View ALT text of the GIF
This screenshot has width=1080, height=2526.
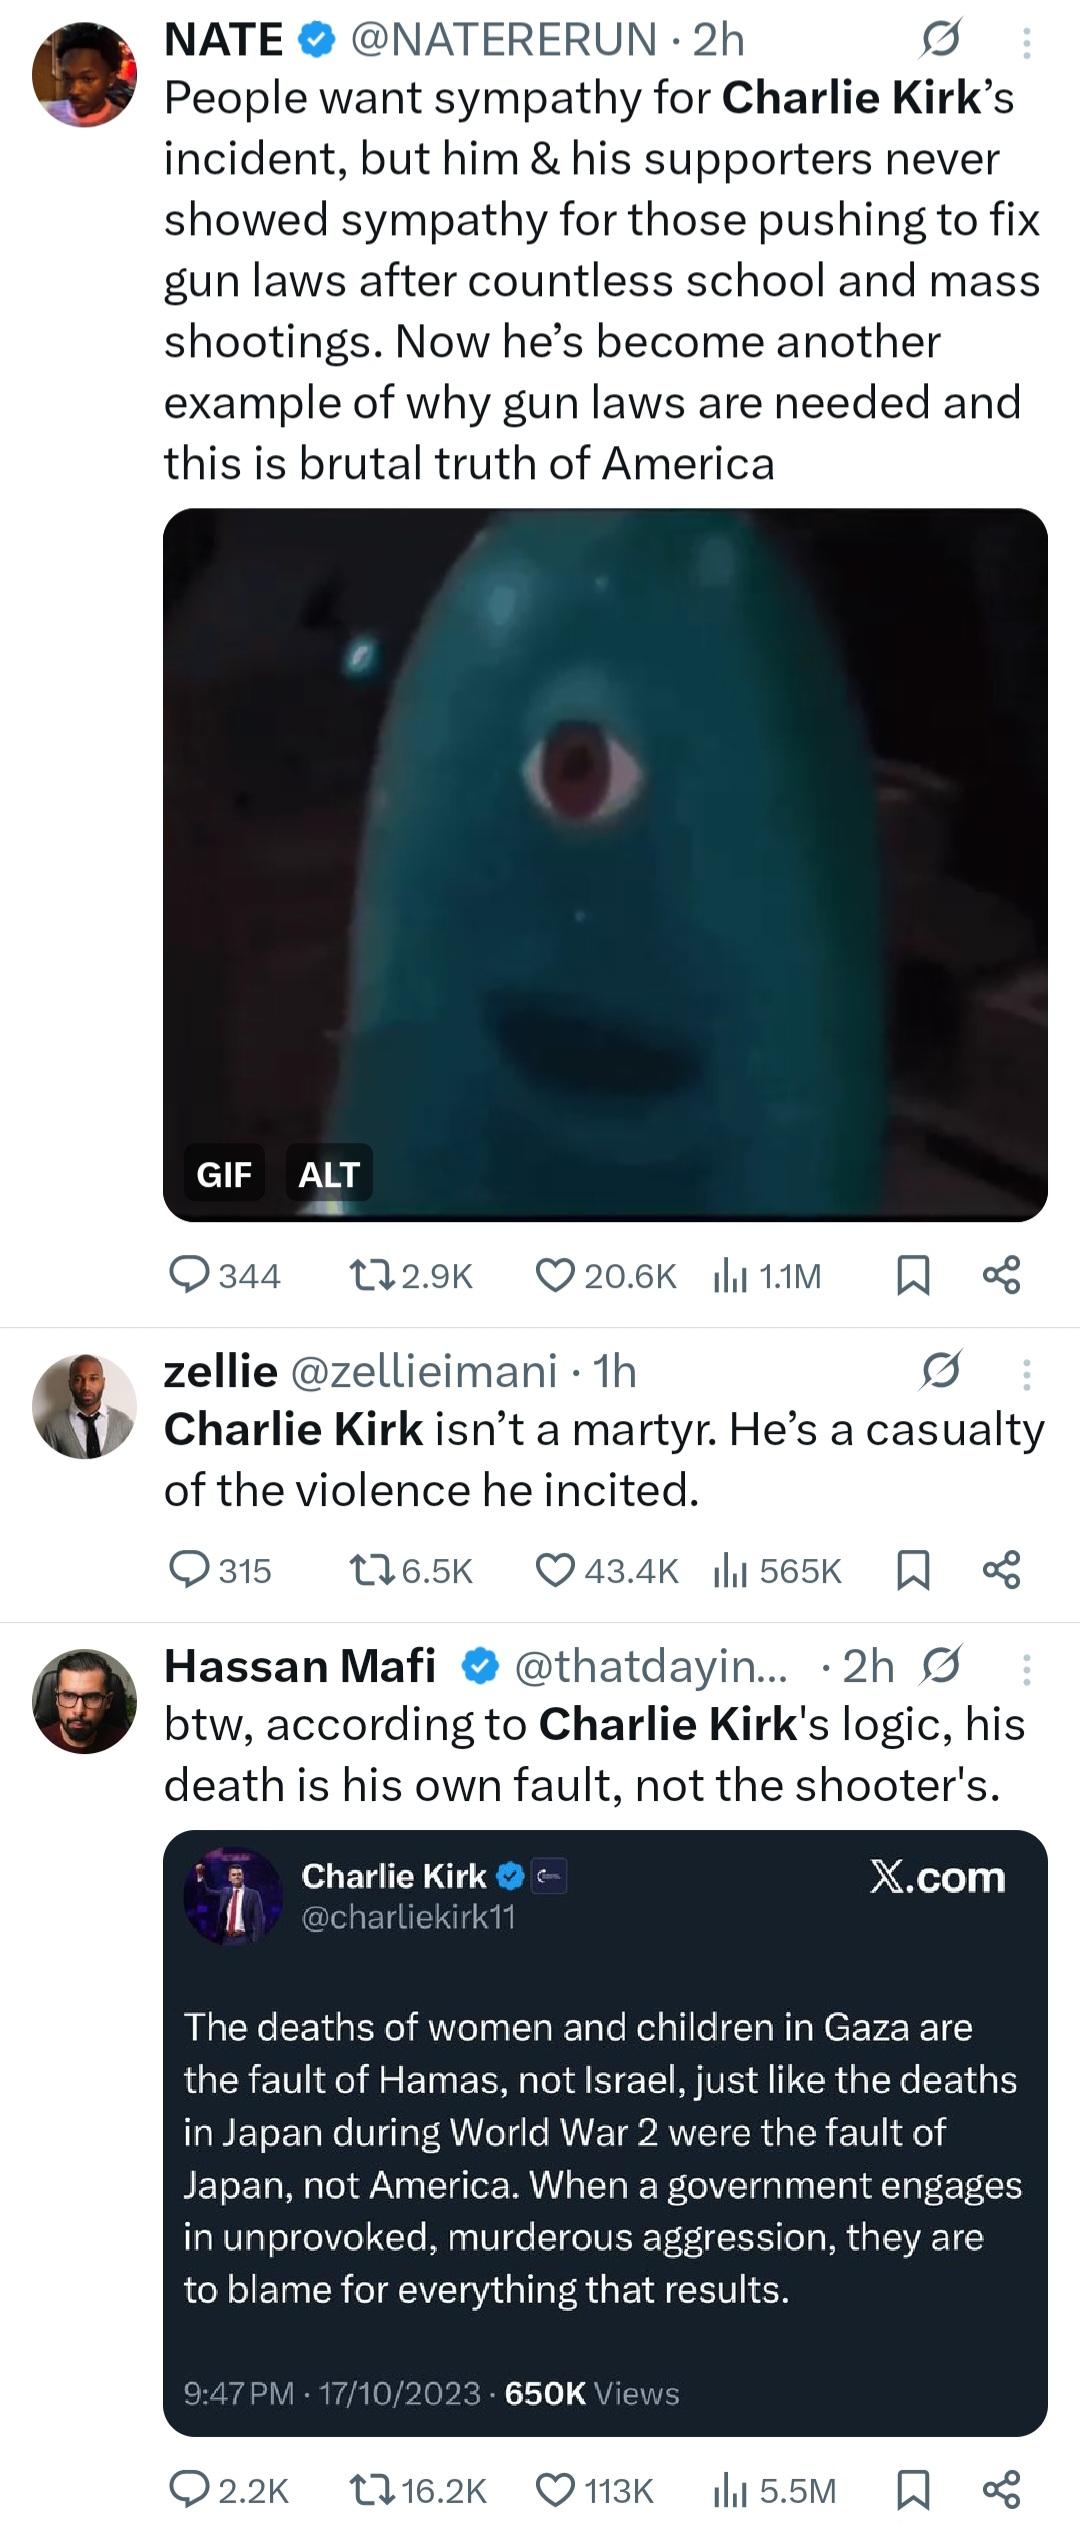pos(329,1173)
